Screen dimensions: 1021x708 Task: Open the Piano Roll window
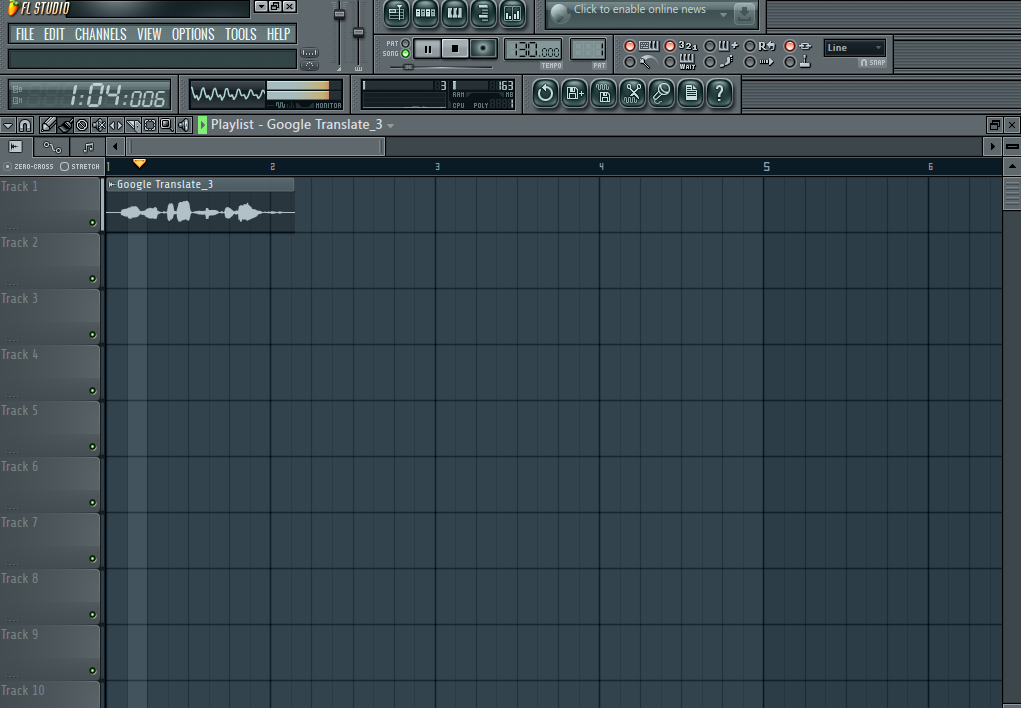point(455,14)
